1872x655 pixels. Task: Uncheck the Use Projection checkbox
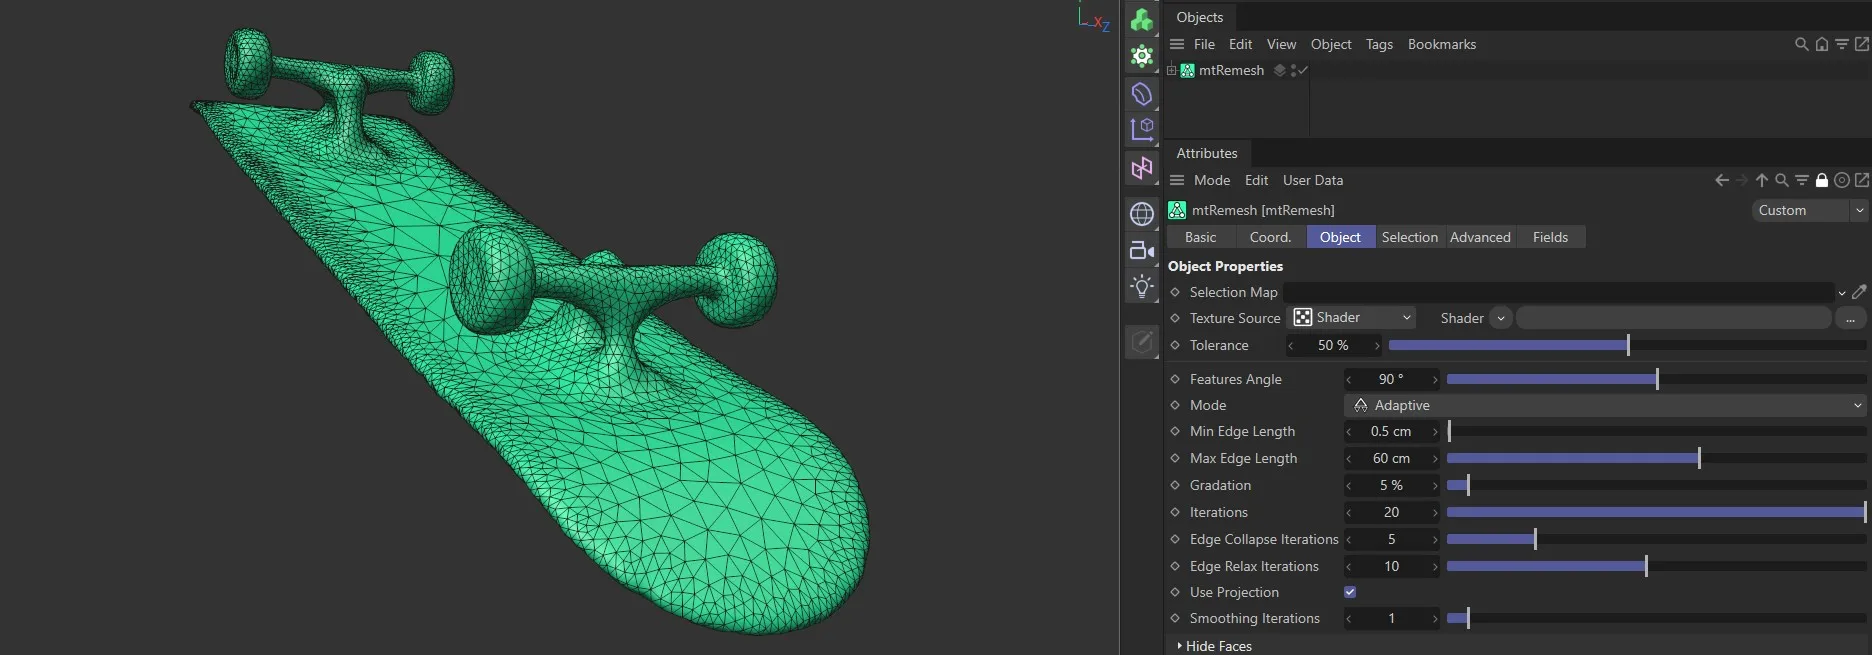[x=1350, y=592]
